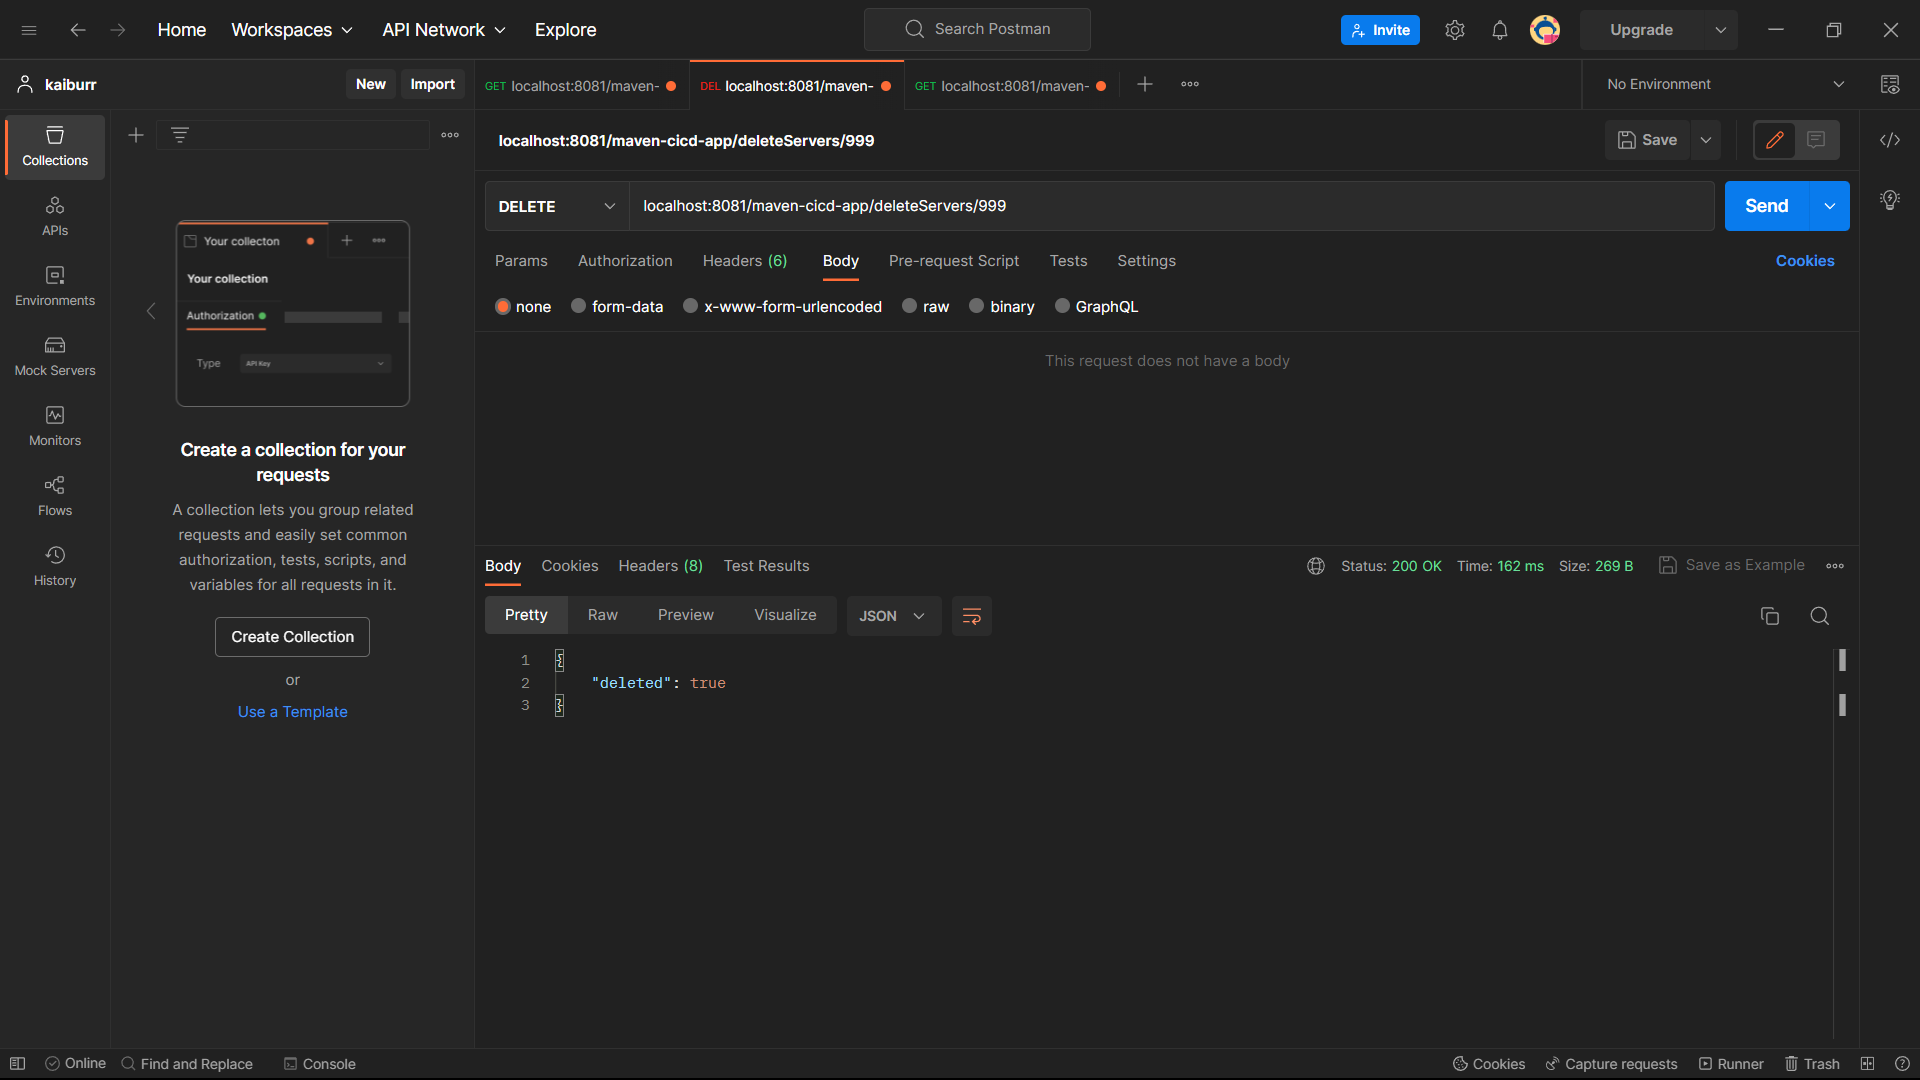The width and height of the screenshot is (1920, 1080).
Task: Choose form-data as the body format
Action: point(577,306)
